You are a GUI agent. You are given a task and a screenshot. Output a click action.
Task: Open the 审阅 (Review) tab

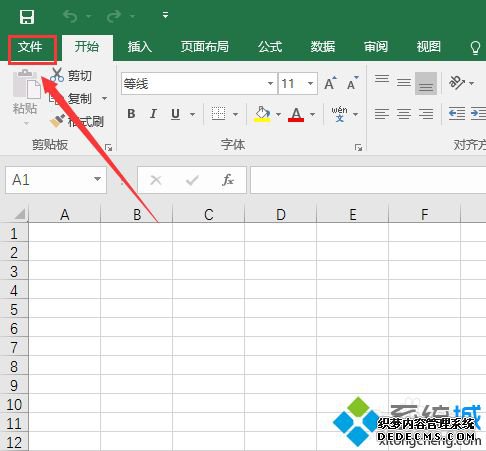click(376, 47)
